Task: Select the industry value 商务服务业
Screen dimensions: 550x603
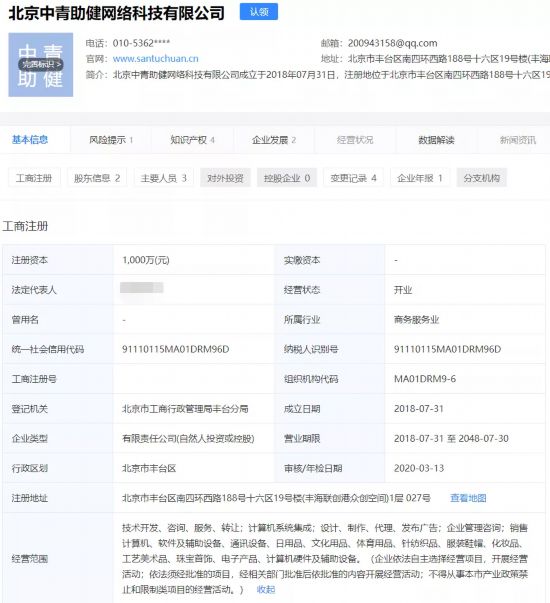Action: 416,320
